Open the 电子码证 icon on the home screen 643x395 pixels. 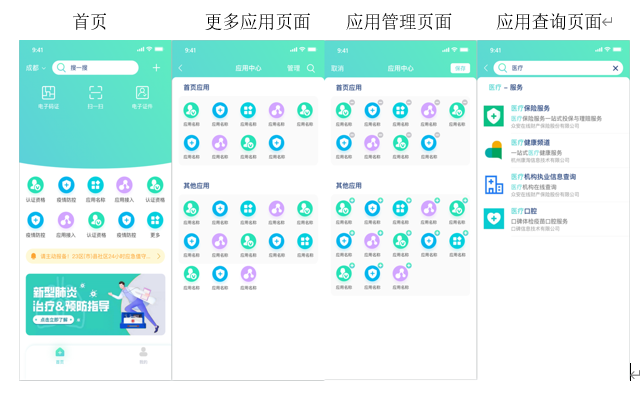(48, 93)
